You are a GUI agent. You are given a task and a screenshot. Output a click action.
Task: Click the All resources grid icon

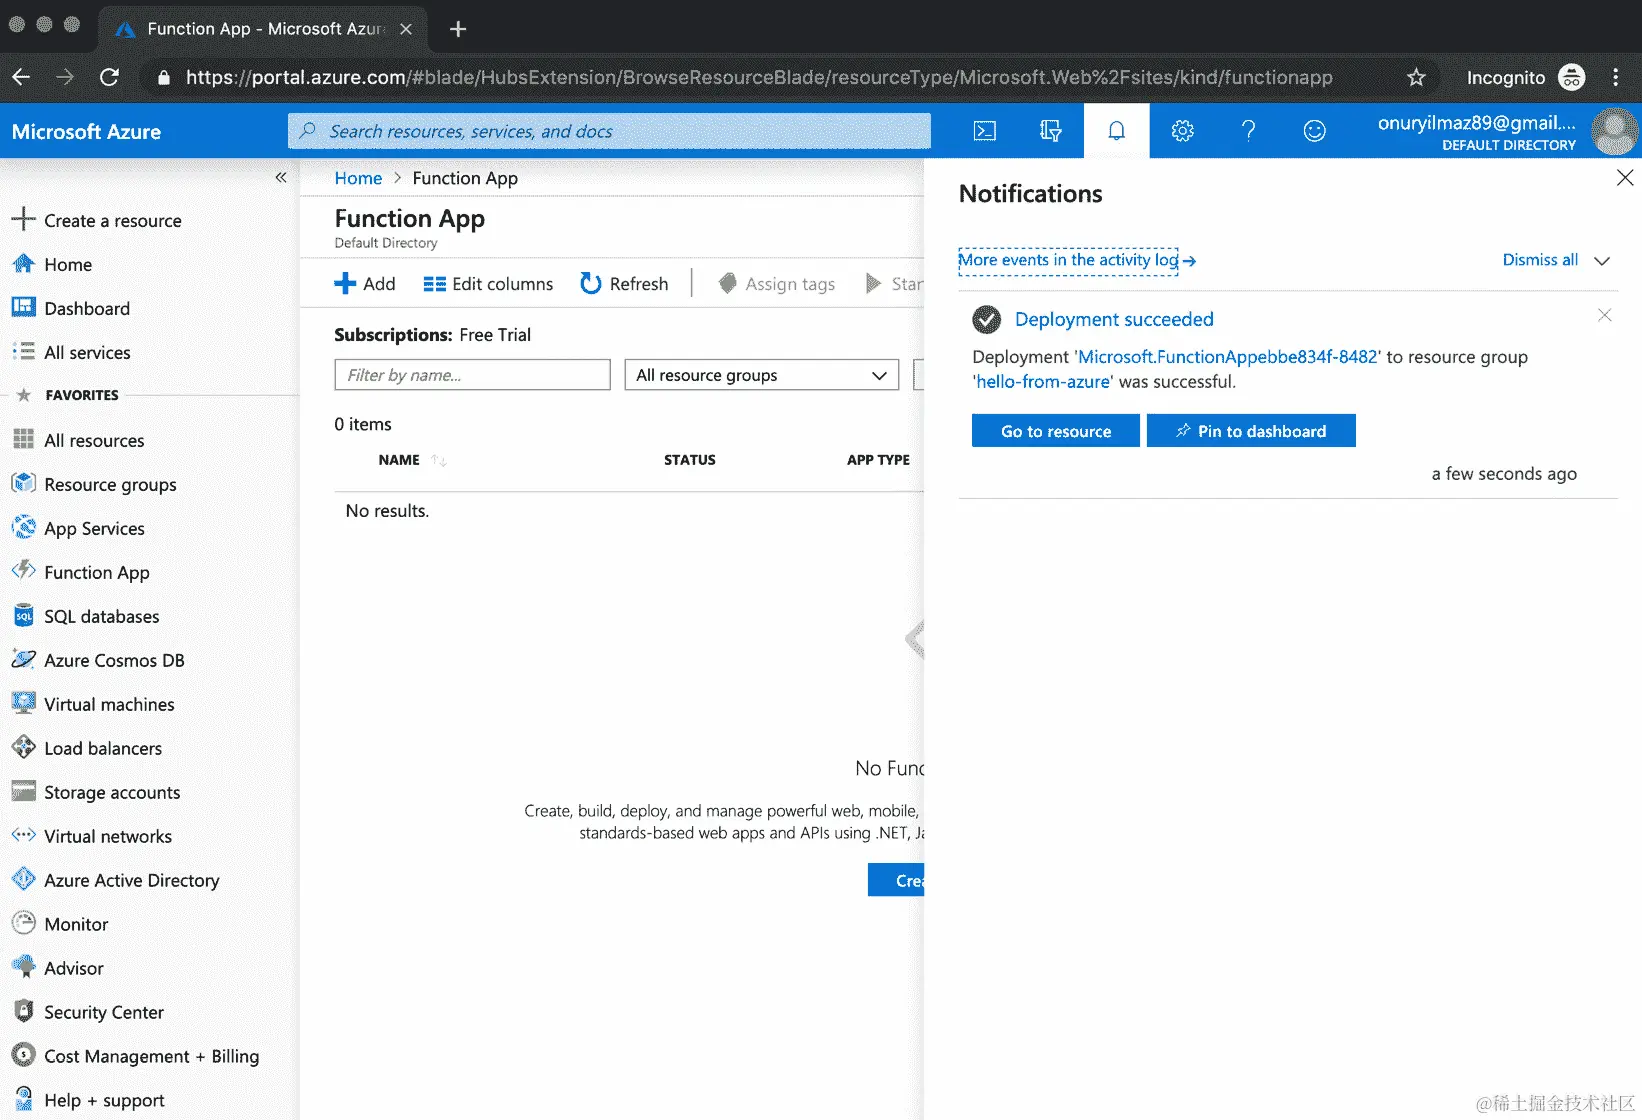(23, 439)
